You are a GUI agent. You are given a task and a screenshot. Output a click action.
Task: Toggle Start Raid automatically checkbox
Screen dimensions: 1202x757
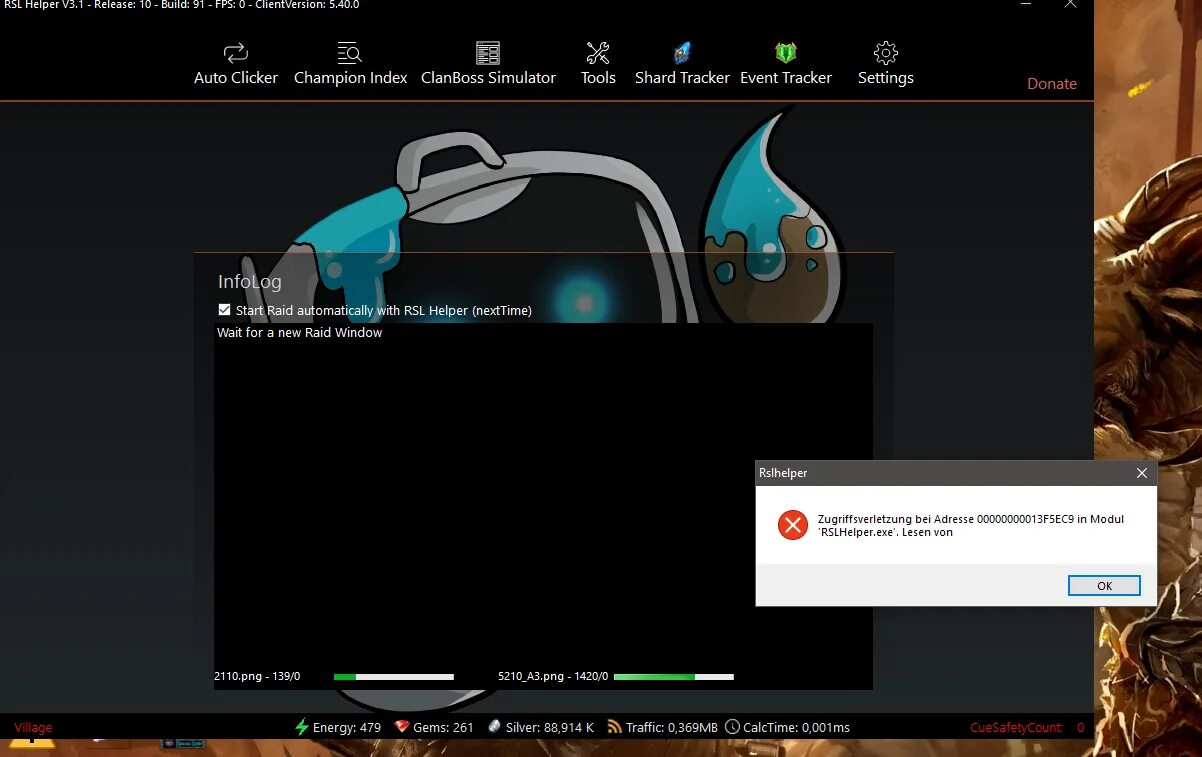(x=225, y=310)
